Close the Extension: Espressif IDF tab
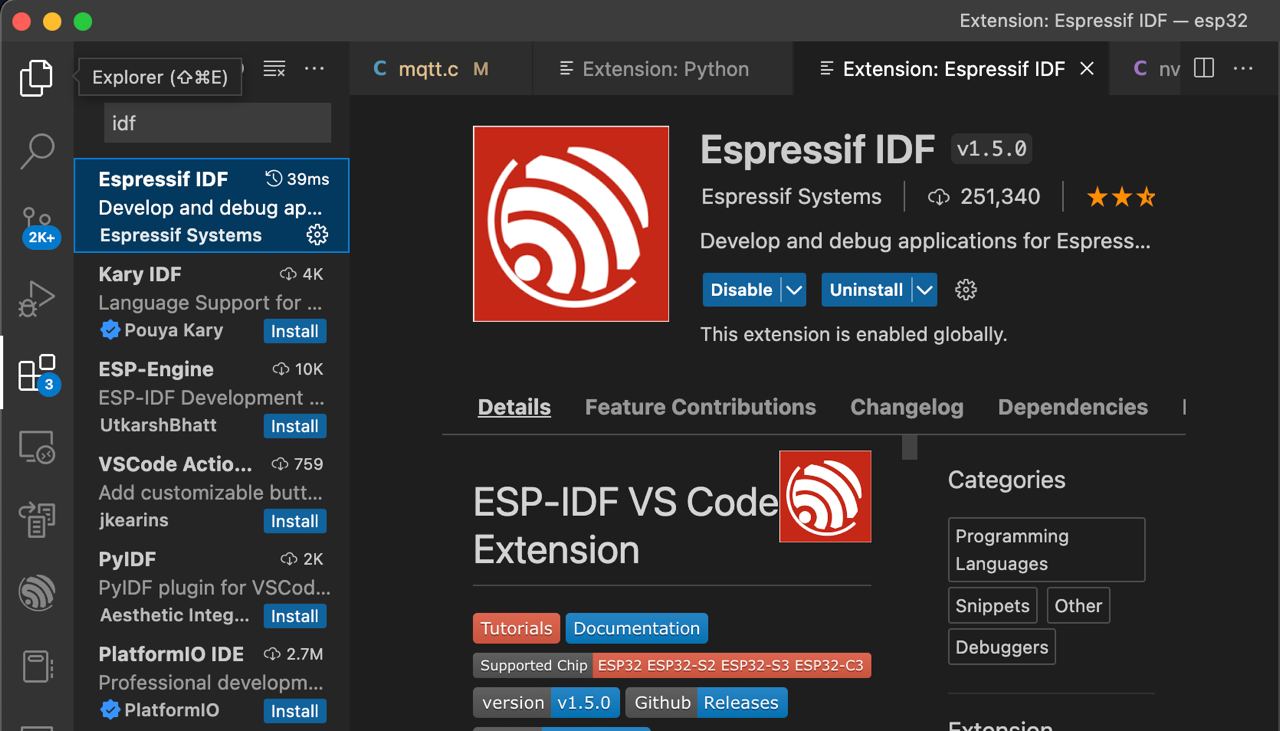This screenshot has height=731, width=1280. (x=1087, y=68)
